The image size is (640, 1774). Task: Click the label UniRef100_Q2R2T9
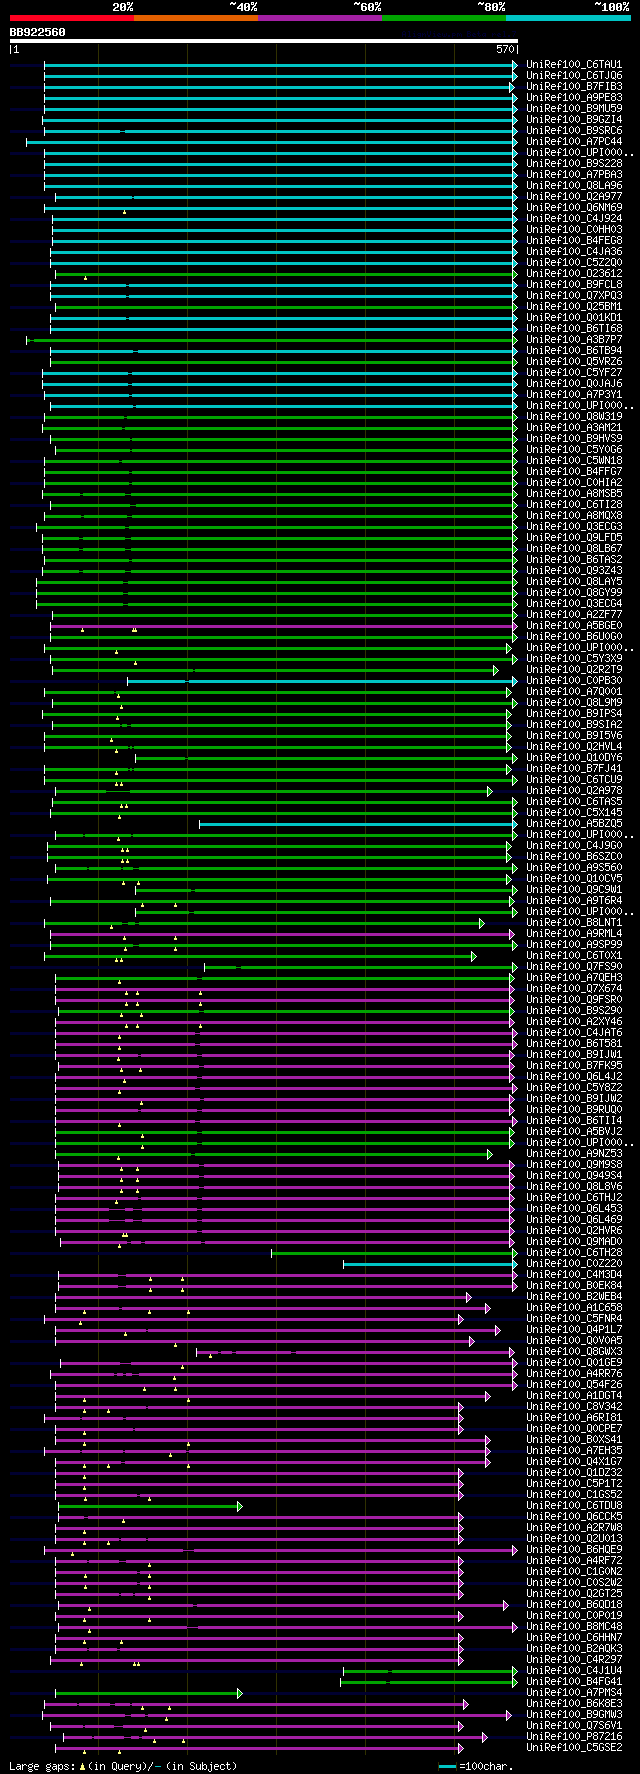tap(574, 670)
